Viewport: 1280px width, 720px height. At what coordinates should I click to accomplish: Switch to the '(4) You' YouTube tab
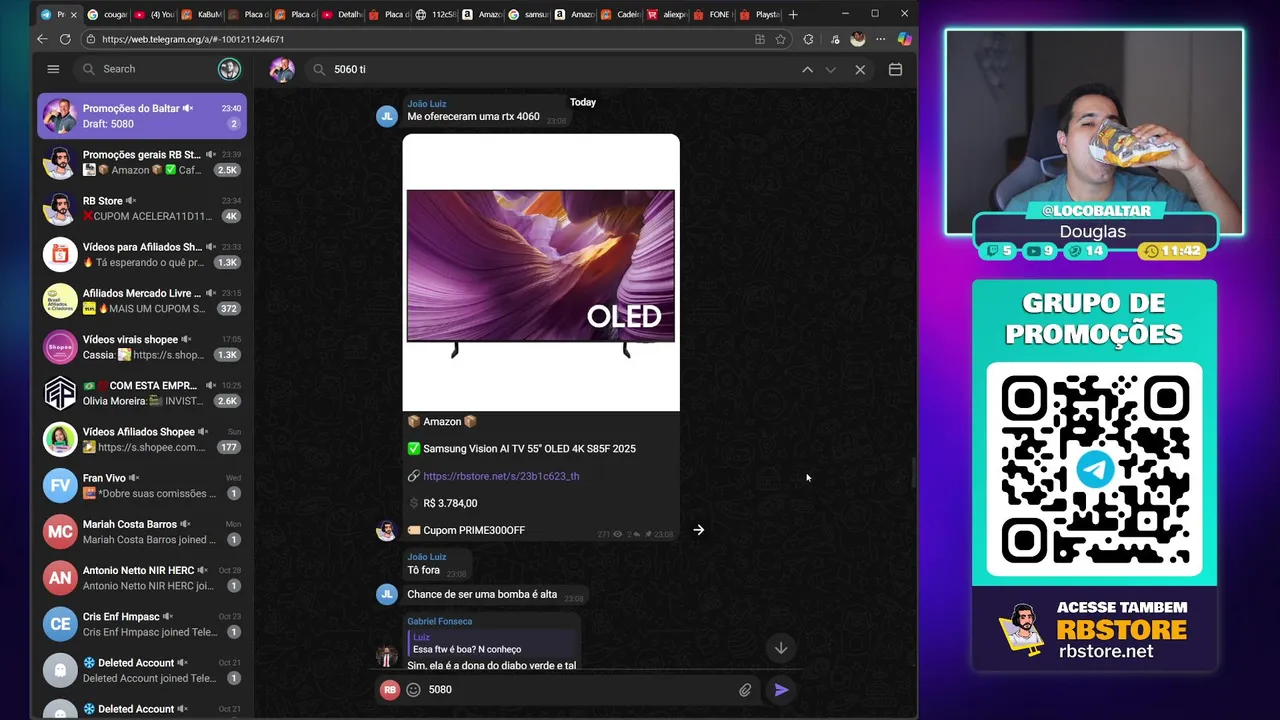(x=154, y=14)
